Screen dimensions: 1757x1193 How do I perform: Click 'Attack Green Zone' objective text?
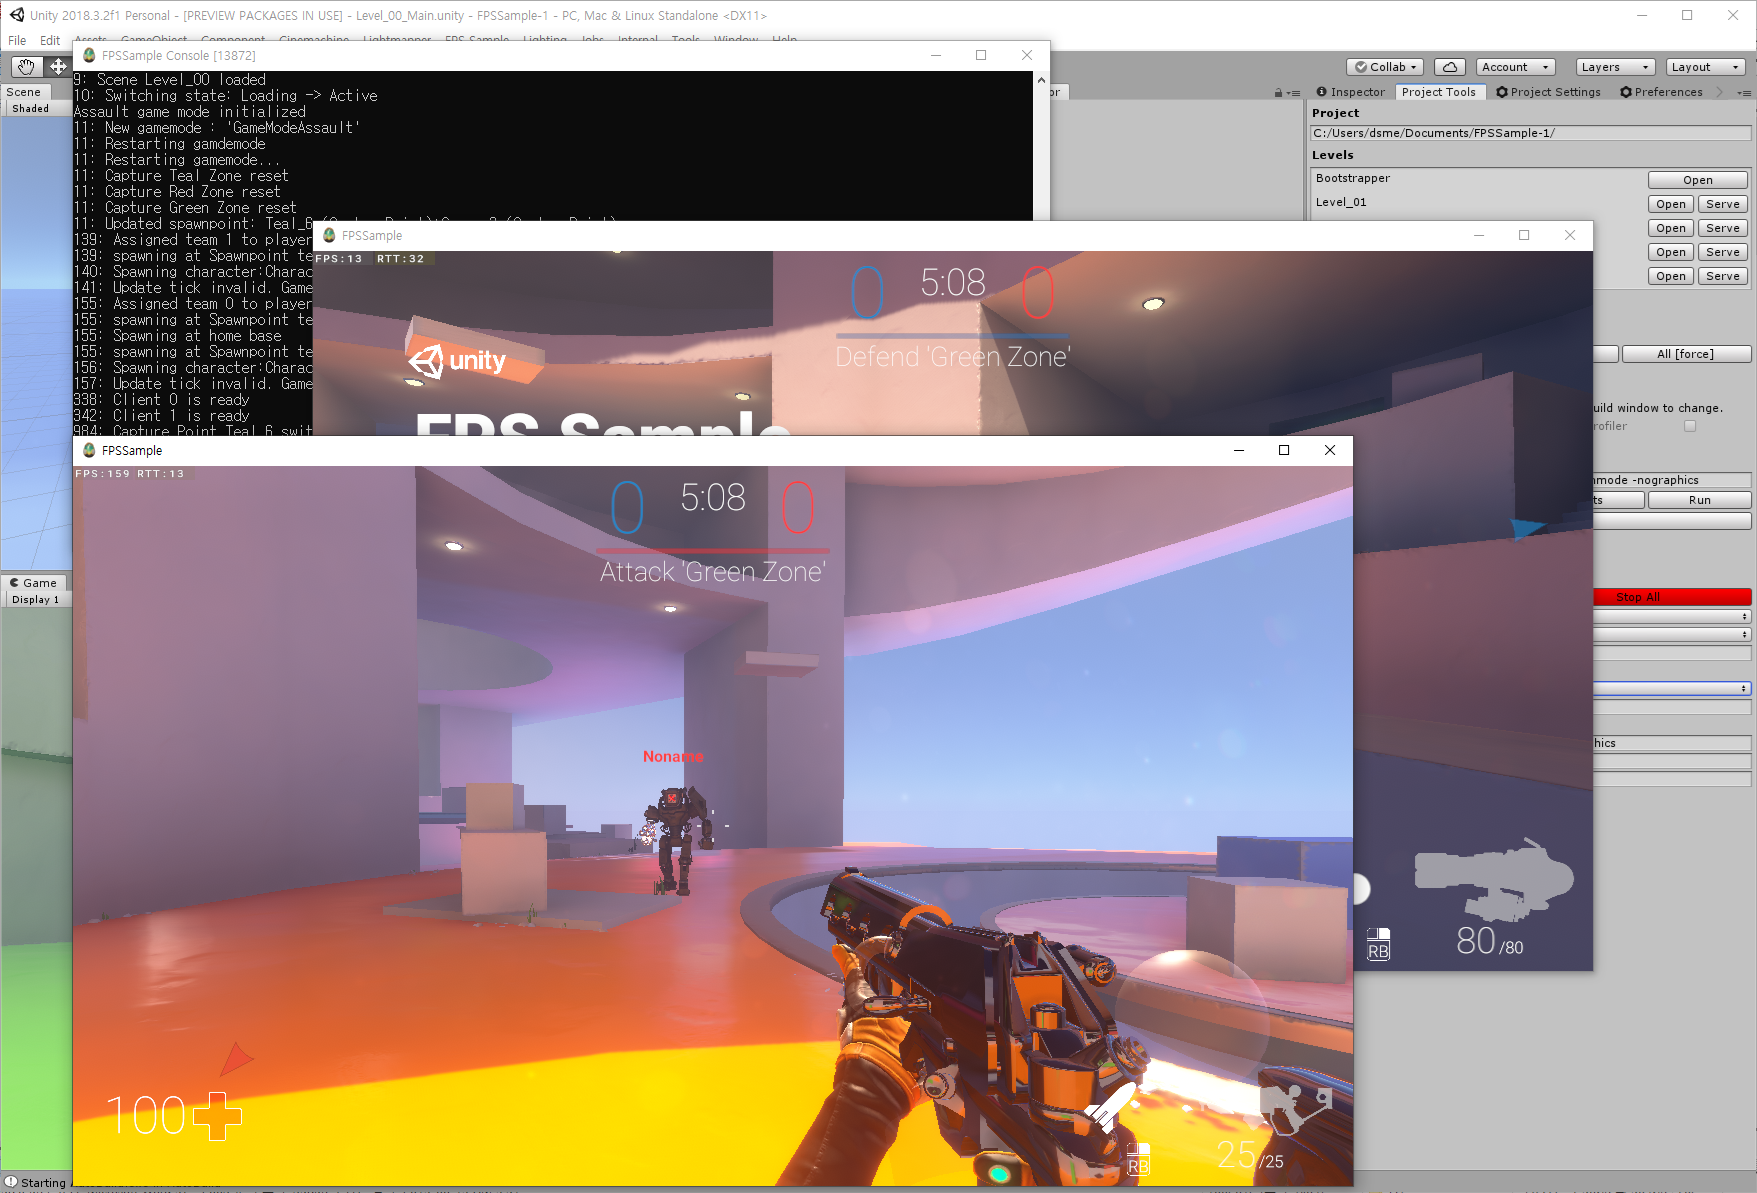click(712, 572)
